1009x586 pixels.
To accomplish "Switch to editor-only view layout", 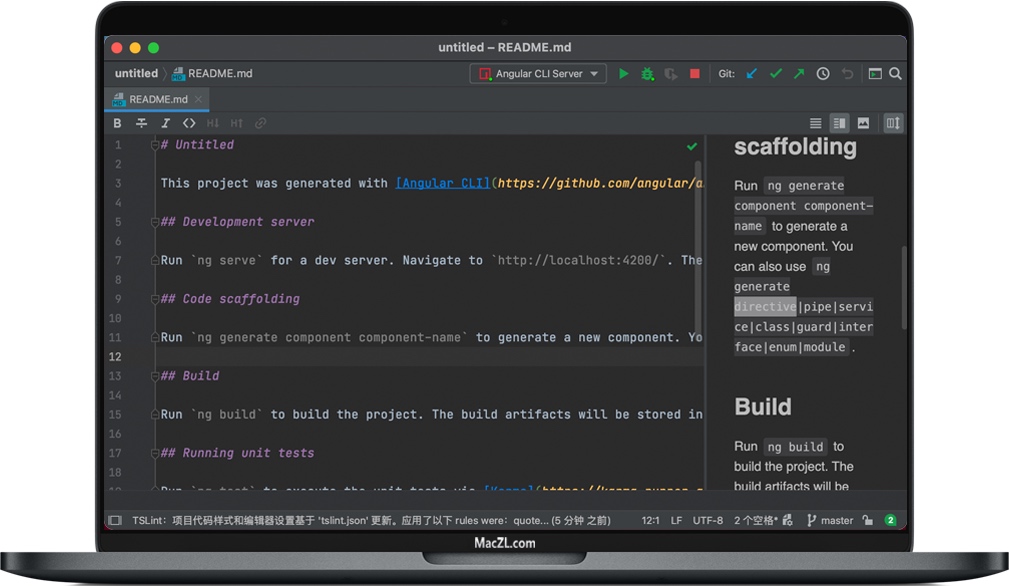I will tap(816, 122).
